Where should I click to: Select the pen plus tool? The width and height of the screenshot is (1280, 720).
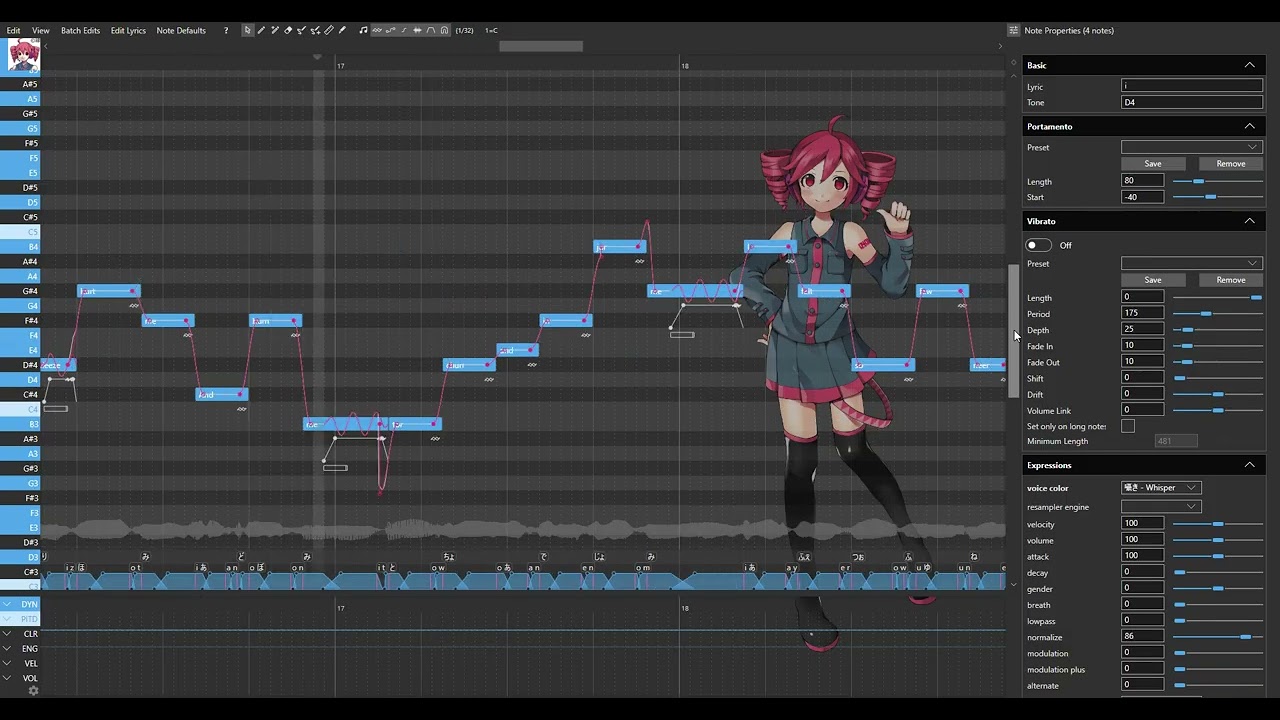(x=275, y=30)
